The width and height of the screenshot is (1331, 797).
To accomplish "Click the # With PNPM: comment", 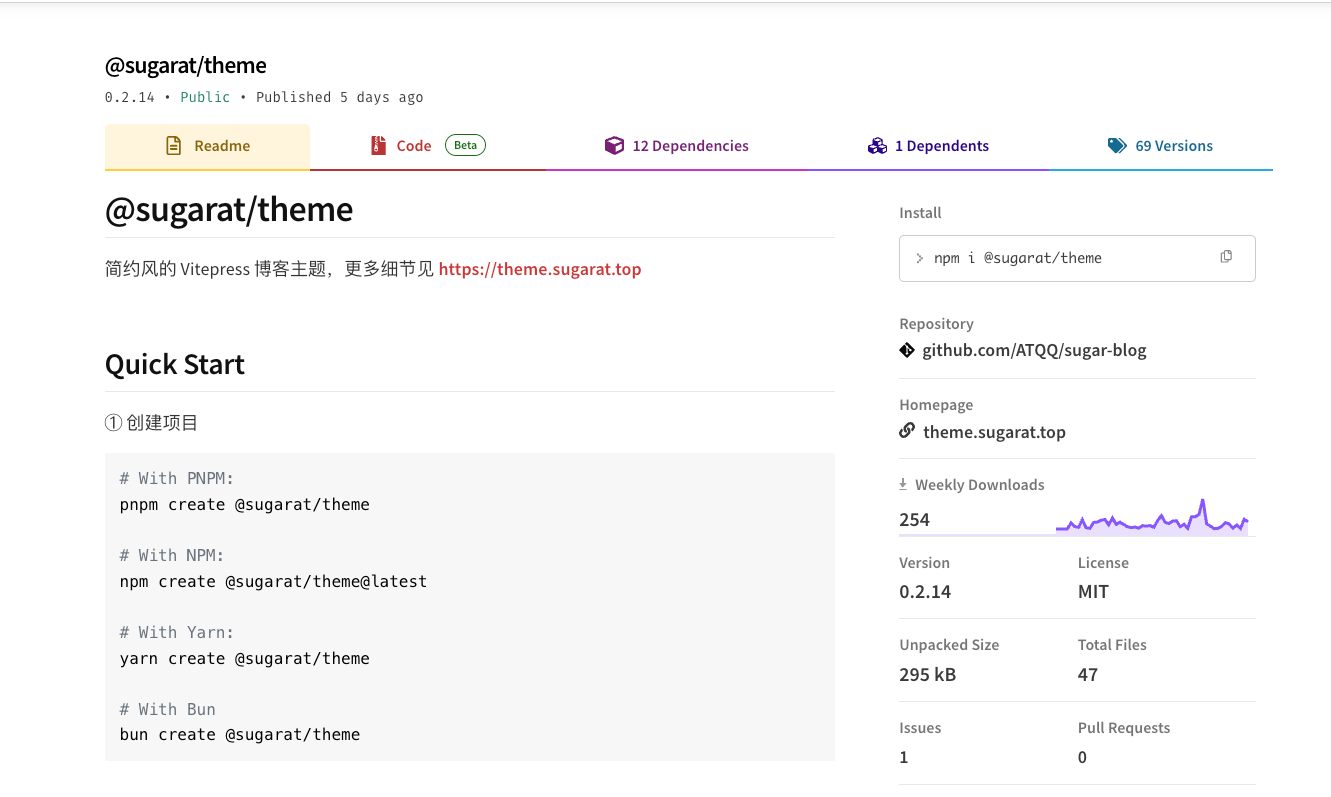I will point(177,478).
